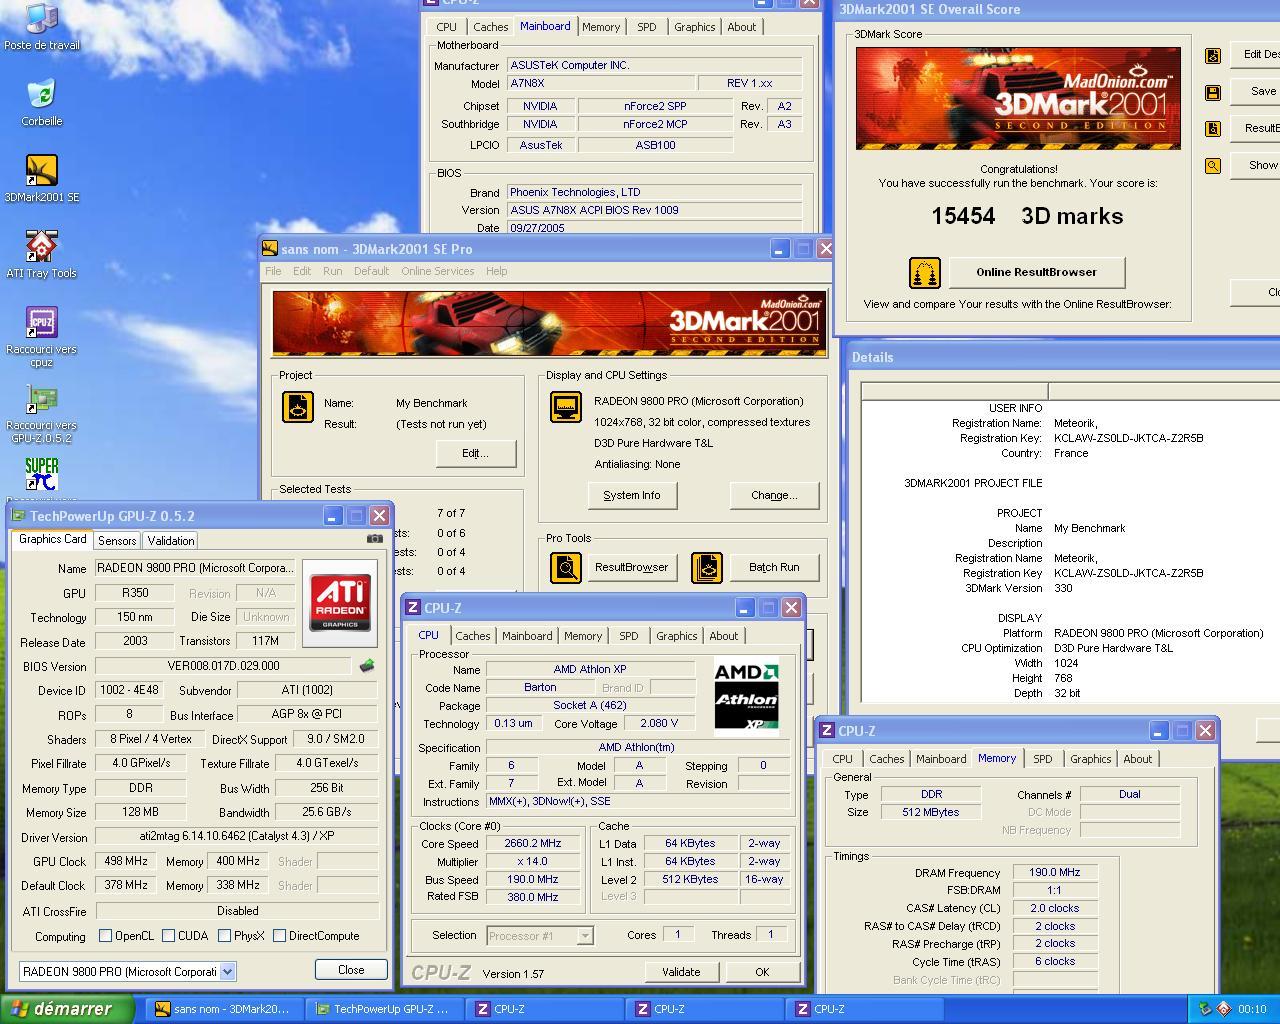The height and width of the screenshot is (1024, 1280).
Task: Click the Change... display settings button
Action: pos(774,495)
